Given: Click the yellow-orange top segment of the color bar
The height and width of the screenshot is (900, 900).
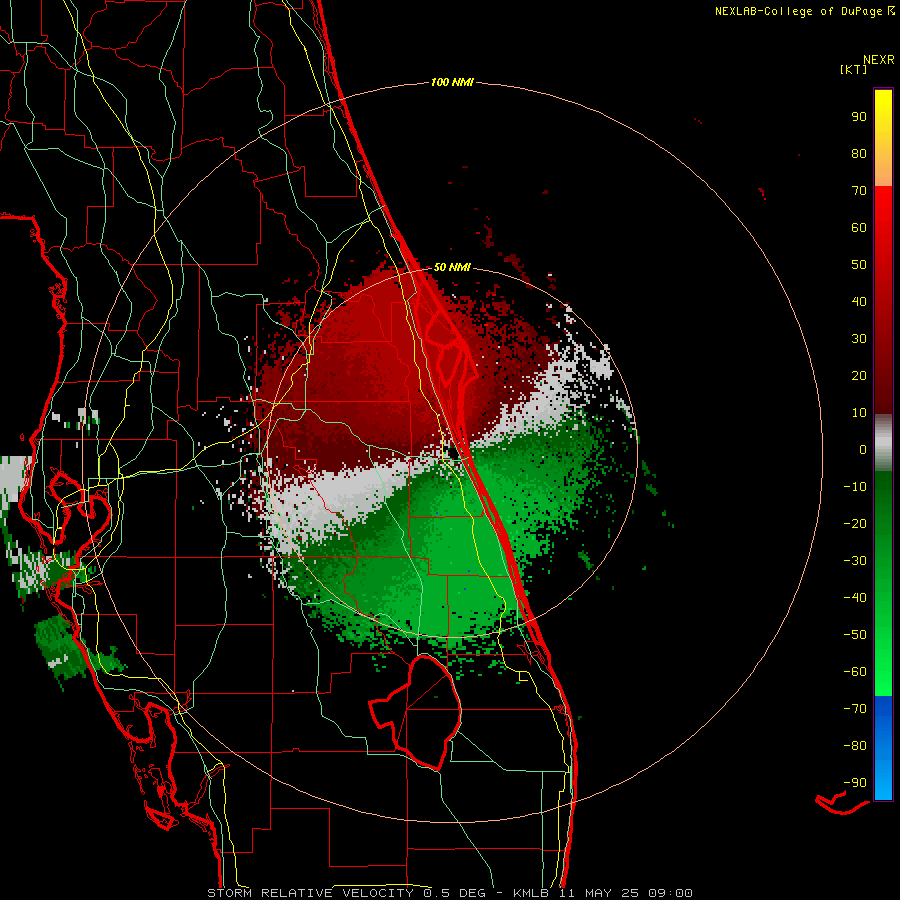Looking at the screenshot, I should 883,138.
